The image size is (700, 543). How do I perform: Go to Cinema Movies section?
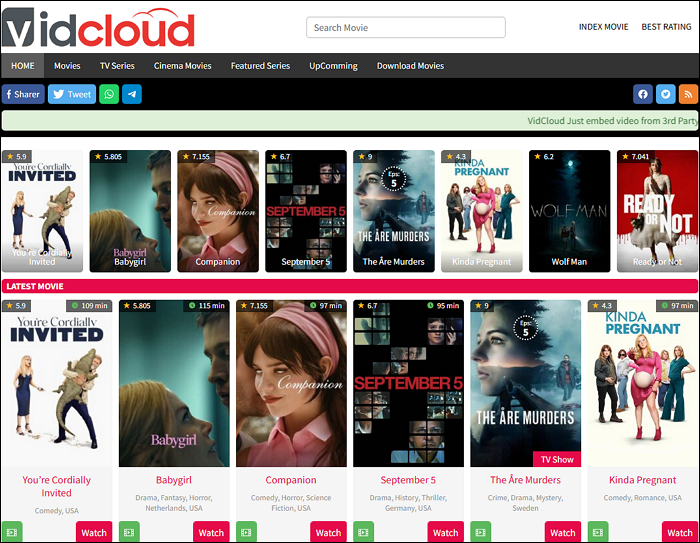[182, 66]
